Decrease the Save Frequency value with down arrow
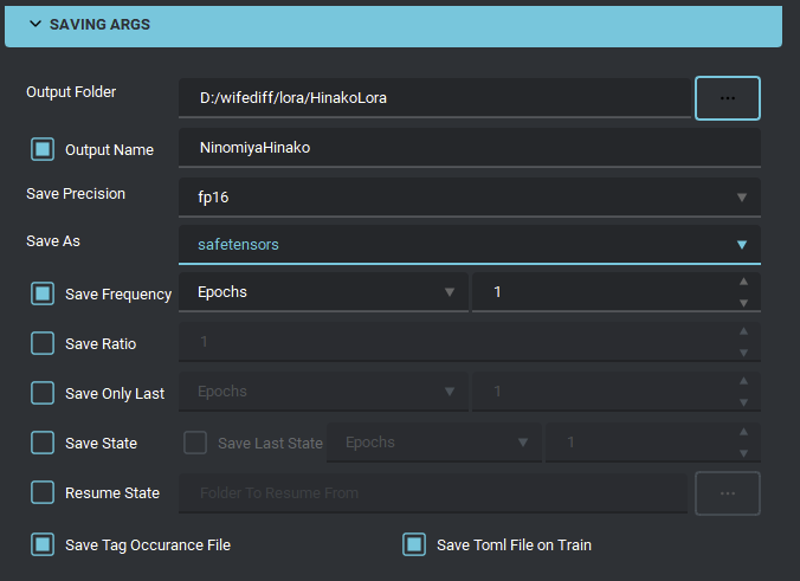Viewport: 800px width, 581px height. coord(743,303)
